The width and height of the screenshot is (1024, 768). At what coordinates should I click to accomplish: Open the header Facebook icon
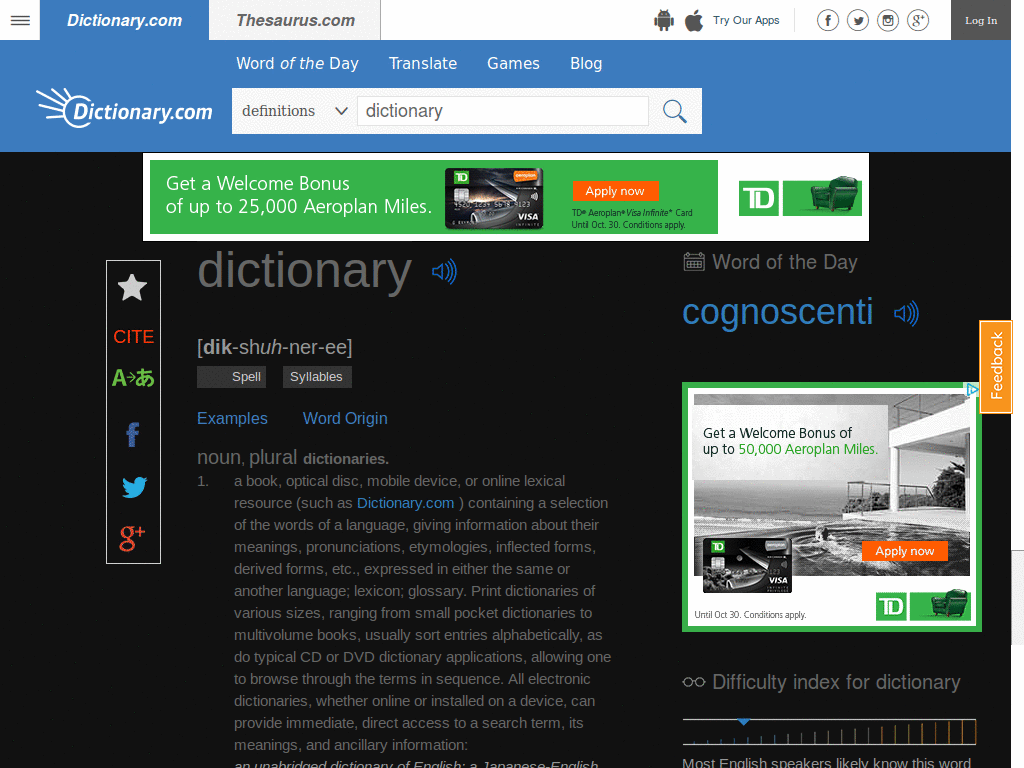(x=827, y=21)
